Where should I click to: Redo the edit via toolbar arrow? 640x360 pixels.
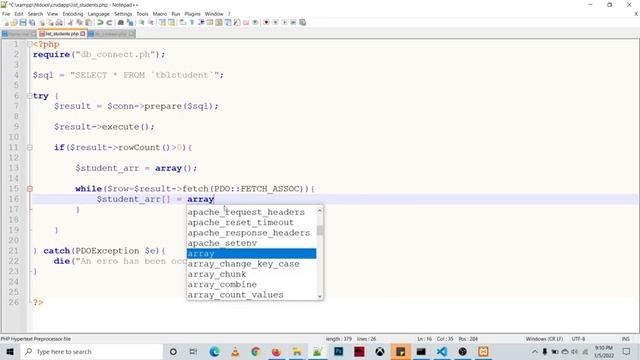tap(109, 22)
